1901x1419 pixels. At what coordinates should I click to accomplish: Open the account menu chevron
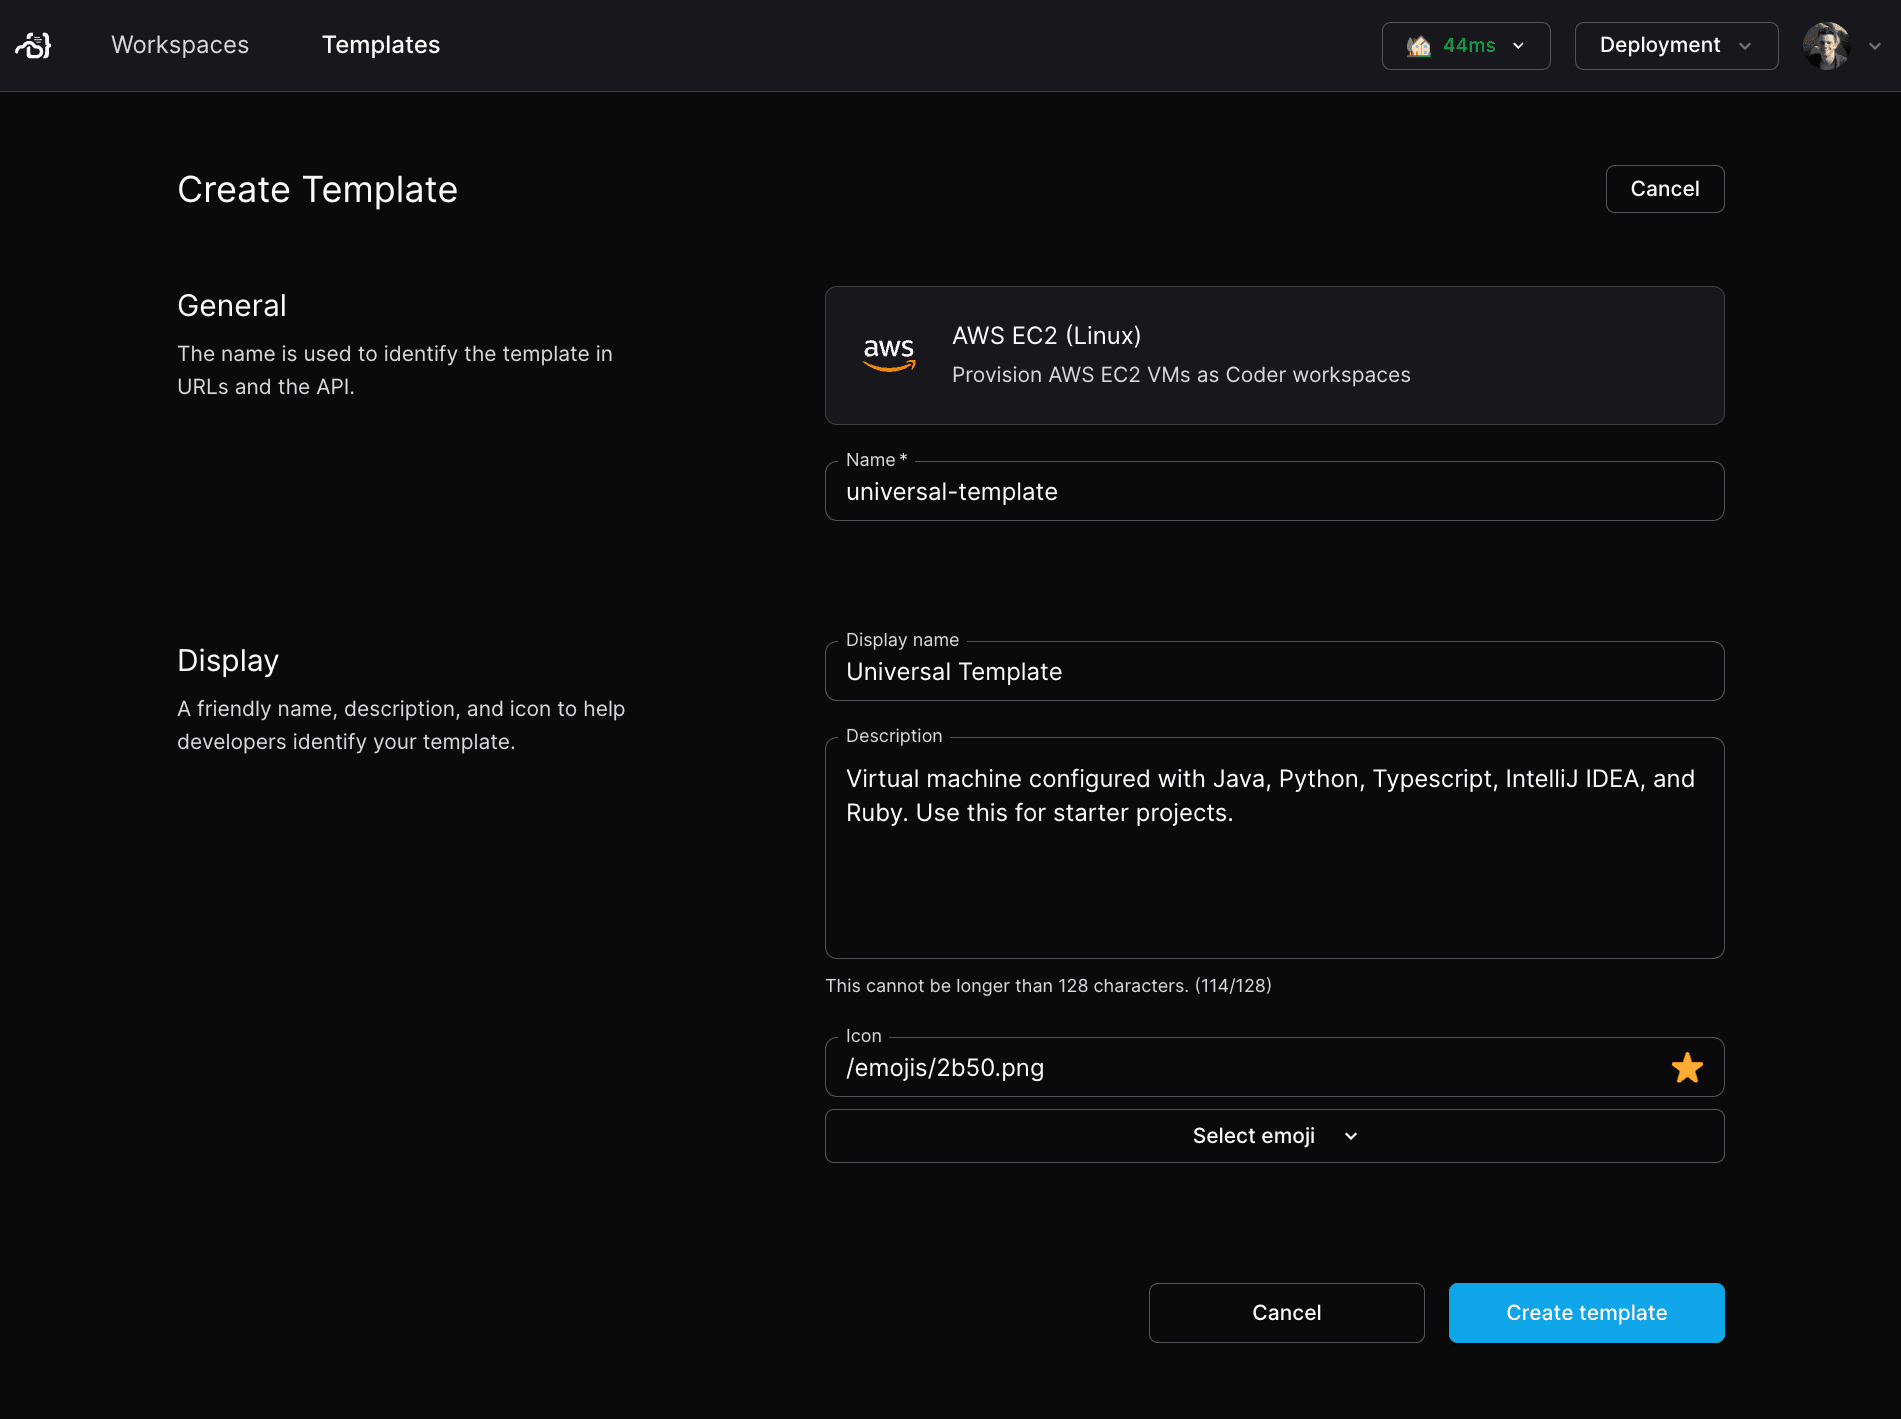coord(1875,46)
